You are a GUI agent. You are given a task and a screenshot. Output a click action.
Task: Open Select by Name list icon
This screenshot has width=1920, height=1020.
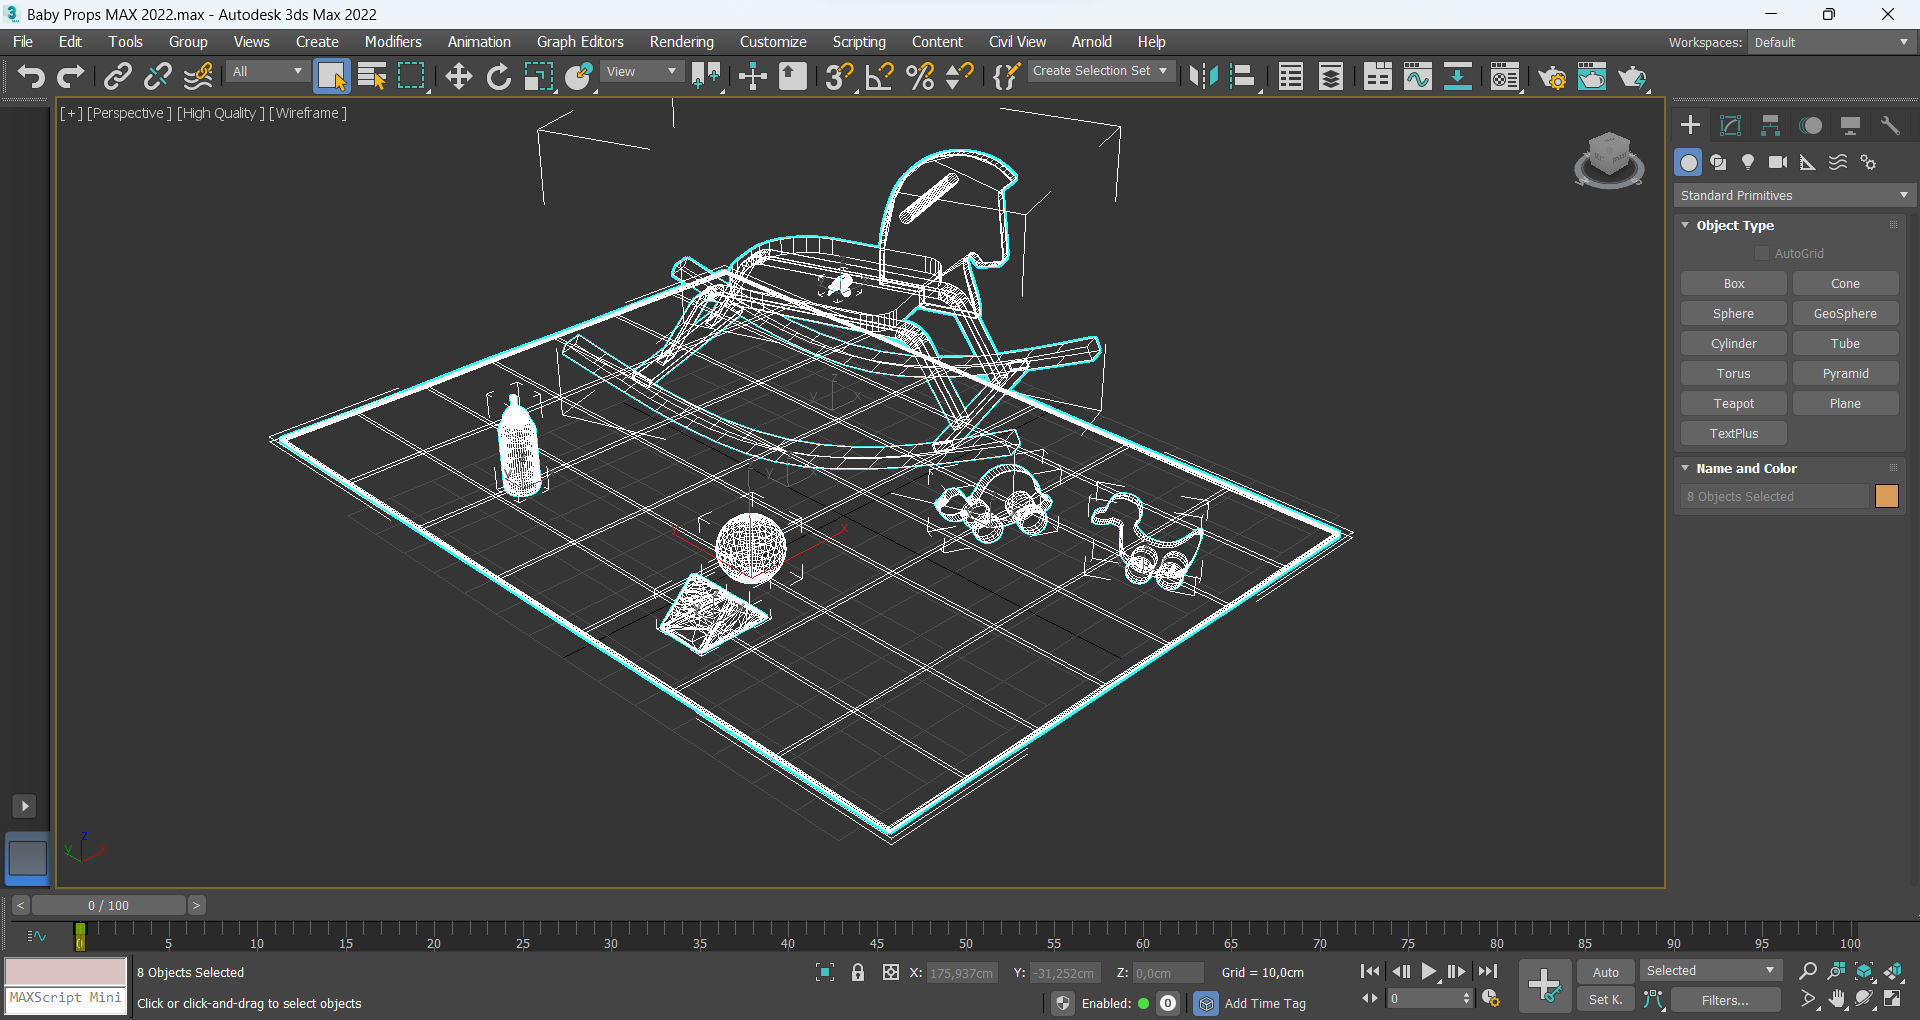(x=372, y=76)
